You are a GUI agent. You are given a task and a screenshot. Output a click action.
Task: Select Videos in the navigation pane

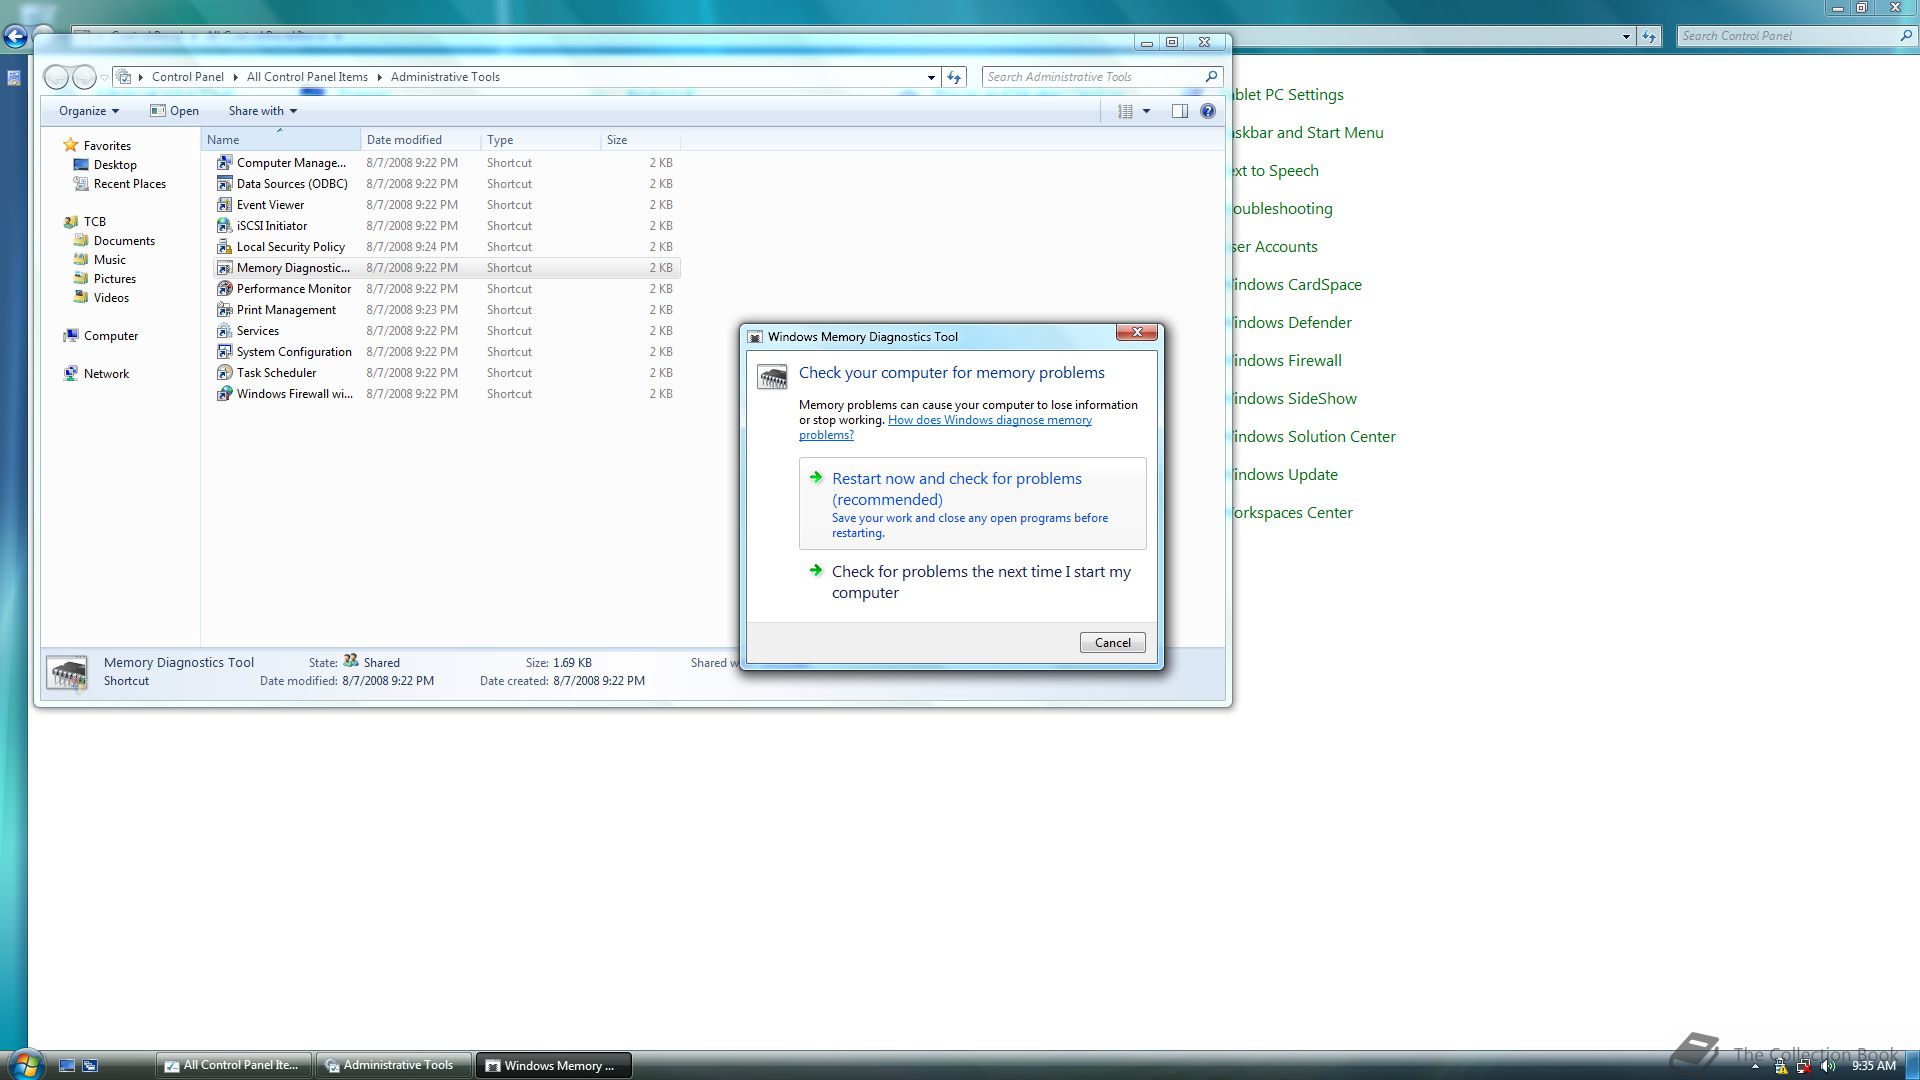[x=101, y=298]
